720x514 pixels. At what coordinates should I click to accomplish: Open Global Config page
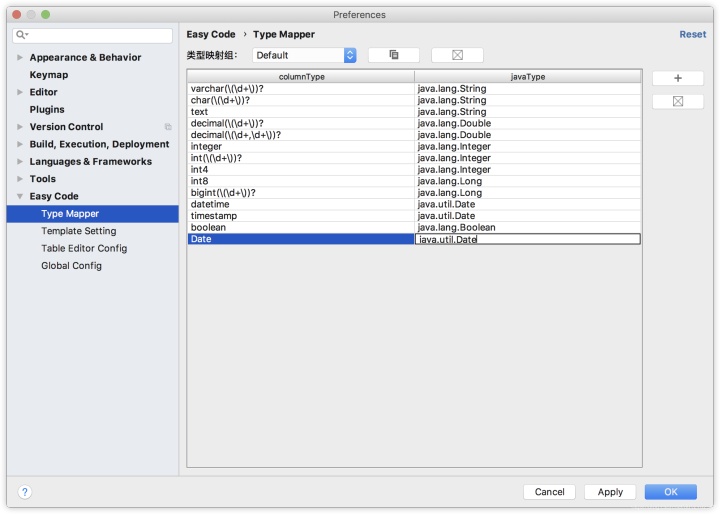pyautogui.click(x=71, y=265)
